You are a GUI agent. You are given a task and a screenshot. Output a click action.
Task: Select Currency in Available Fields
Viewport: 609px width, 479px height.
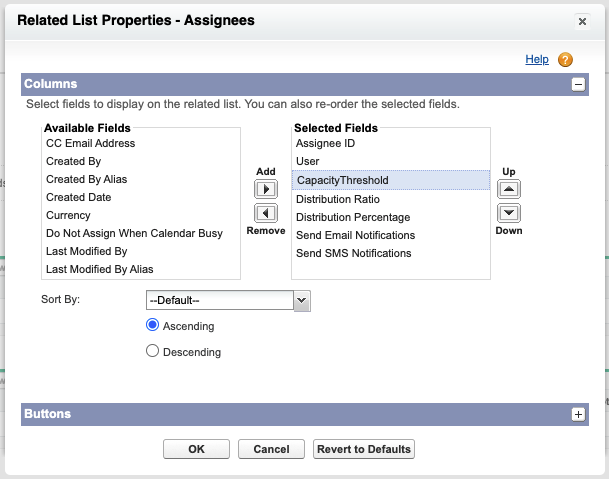(x=141, y=215)
